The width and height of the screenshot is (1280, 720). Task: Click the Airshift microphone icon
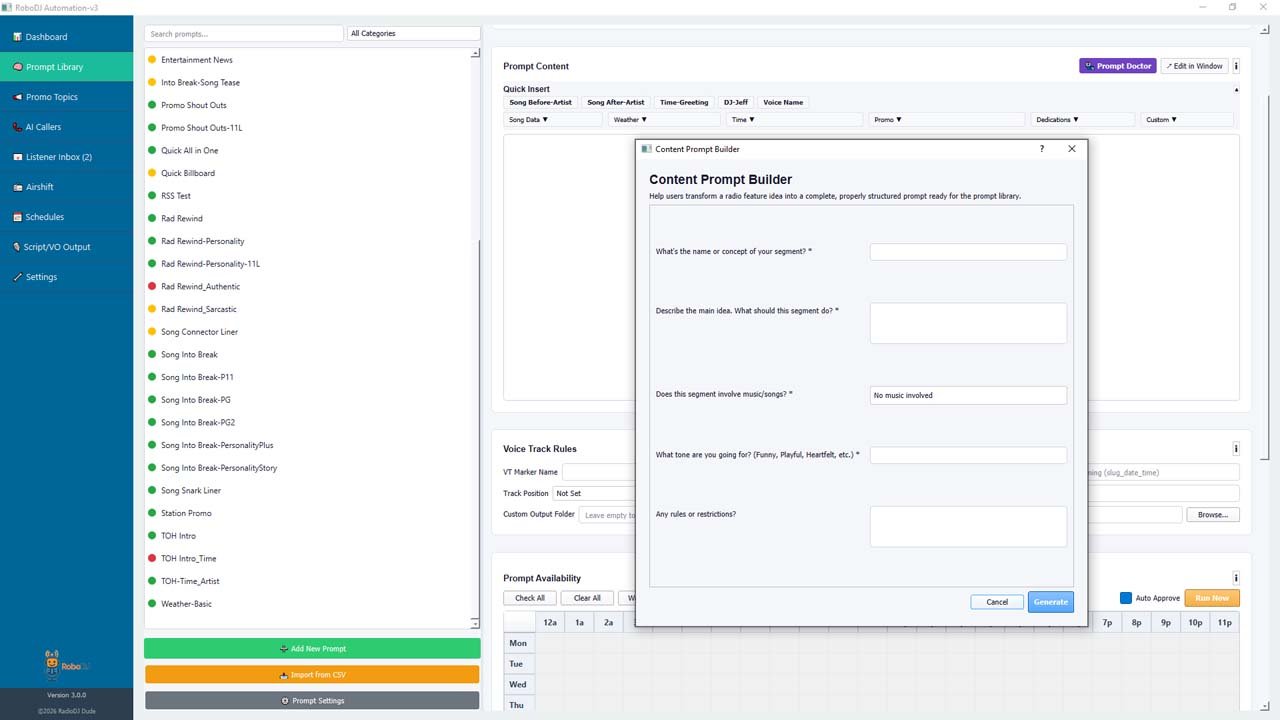click(17, 187)
